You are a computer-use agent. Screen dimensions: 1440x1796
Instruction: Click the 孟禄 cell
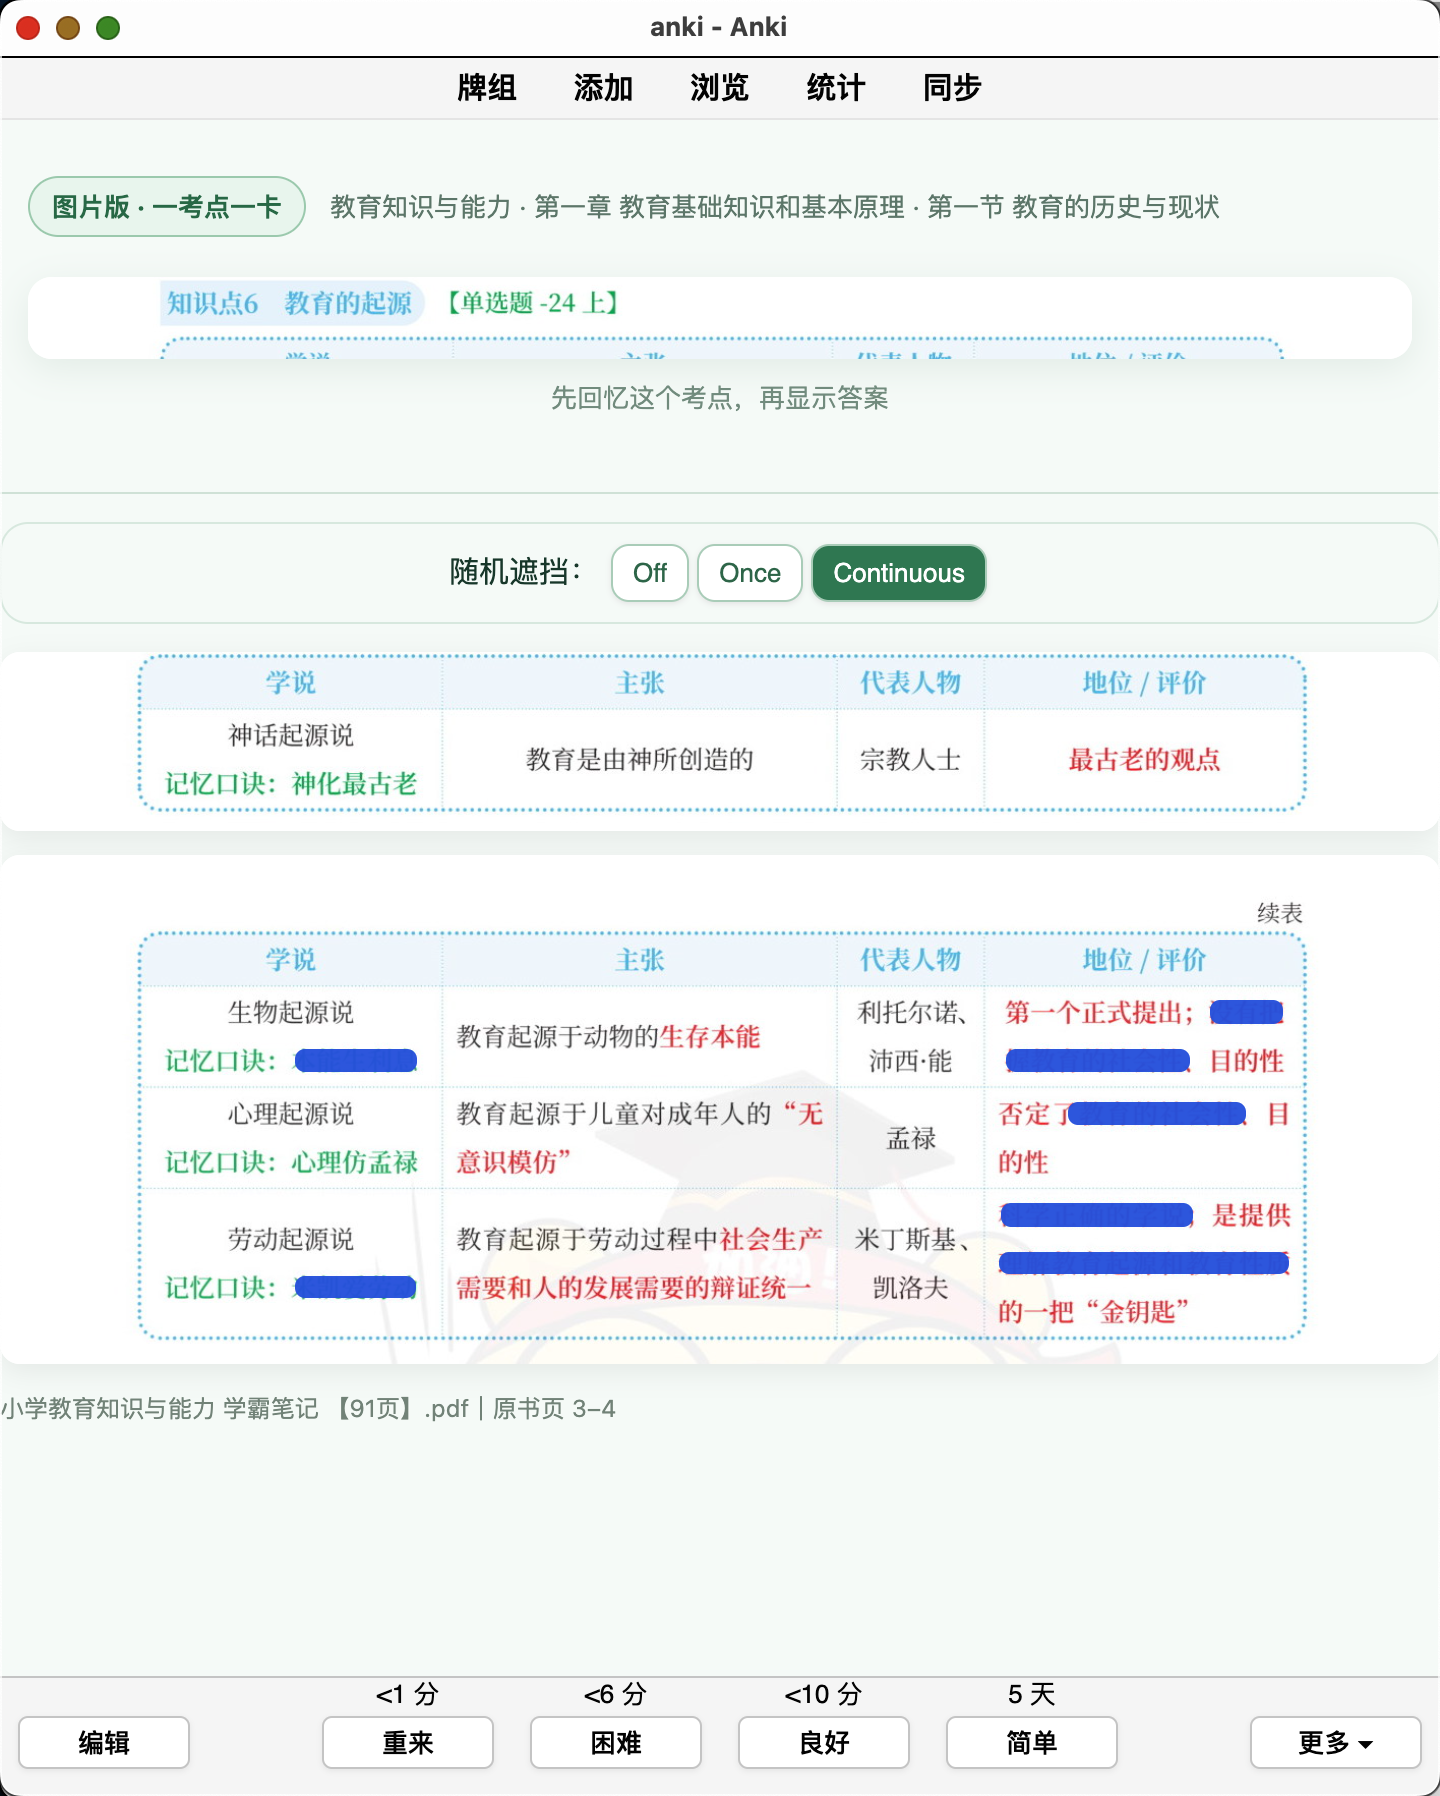pyautogui.click(x=911, y=1138)
